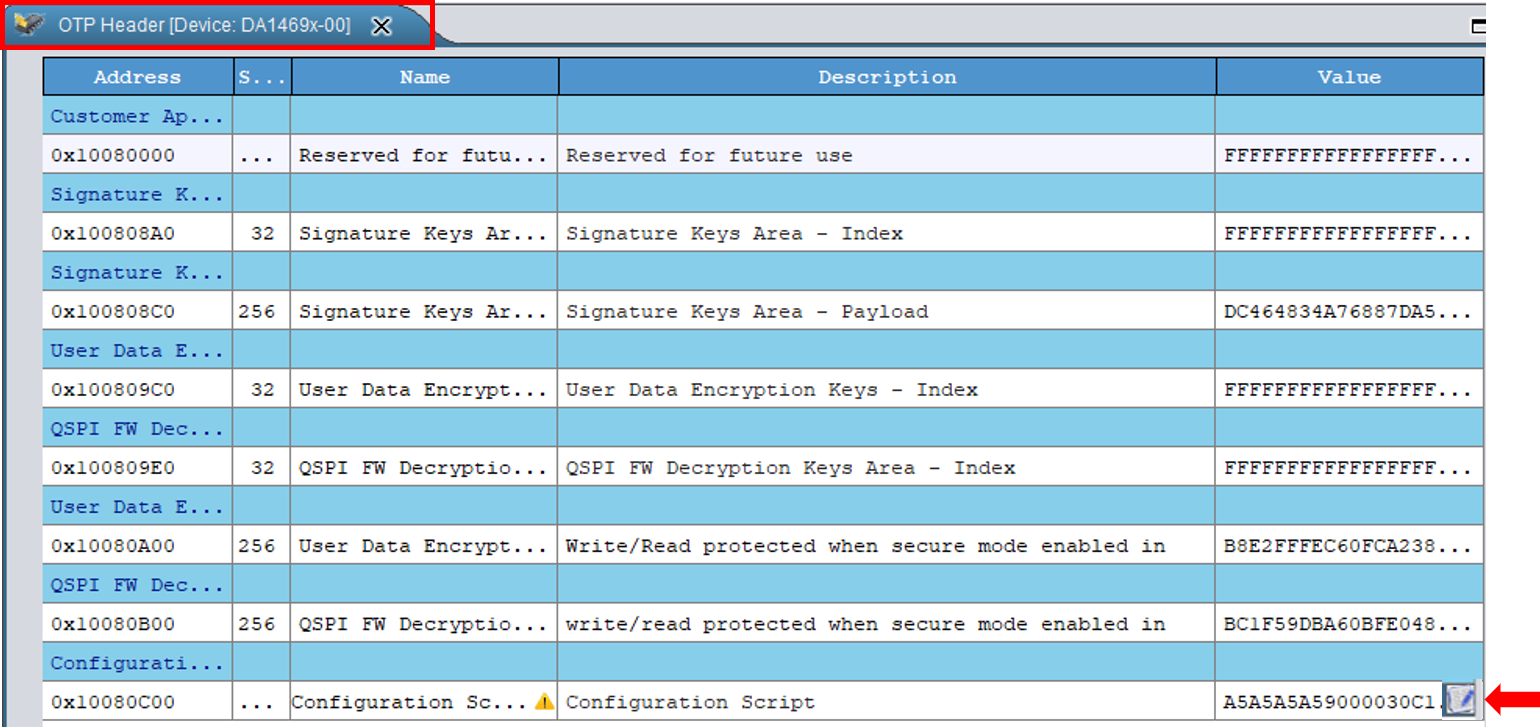The width and height of the screenshot is (1540, 727).
Task: Click warning icon beside Configuration Sc... name
Action: tap(544, 702)
